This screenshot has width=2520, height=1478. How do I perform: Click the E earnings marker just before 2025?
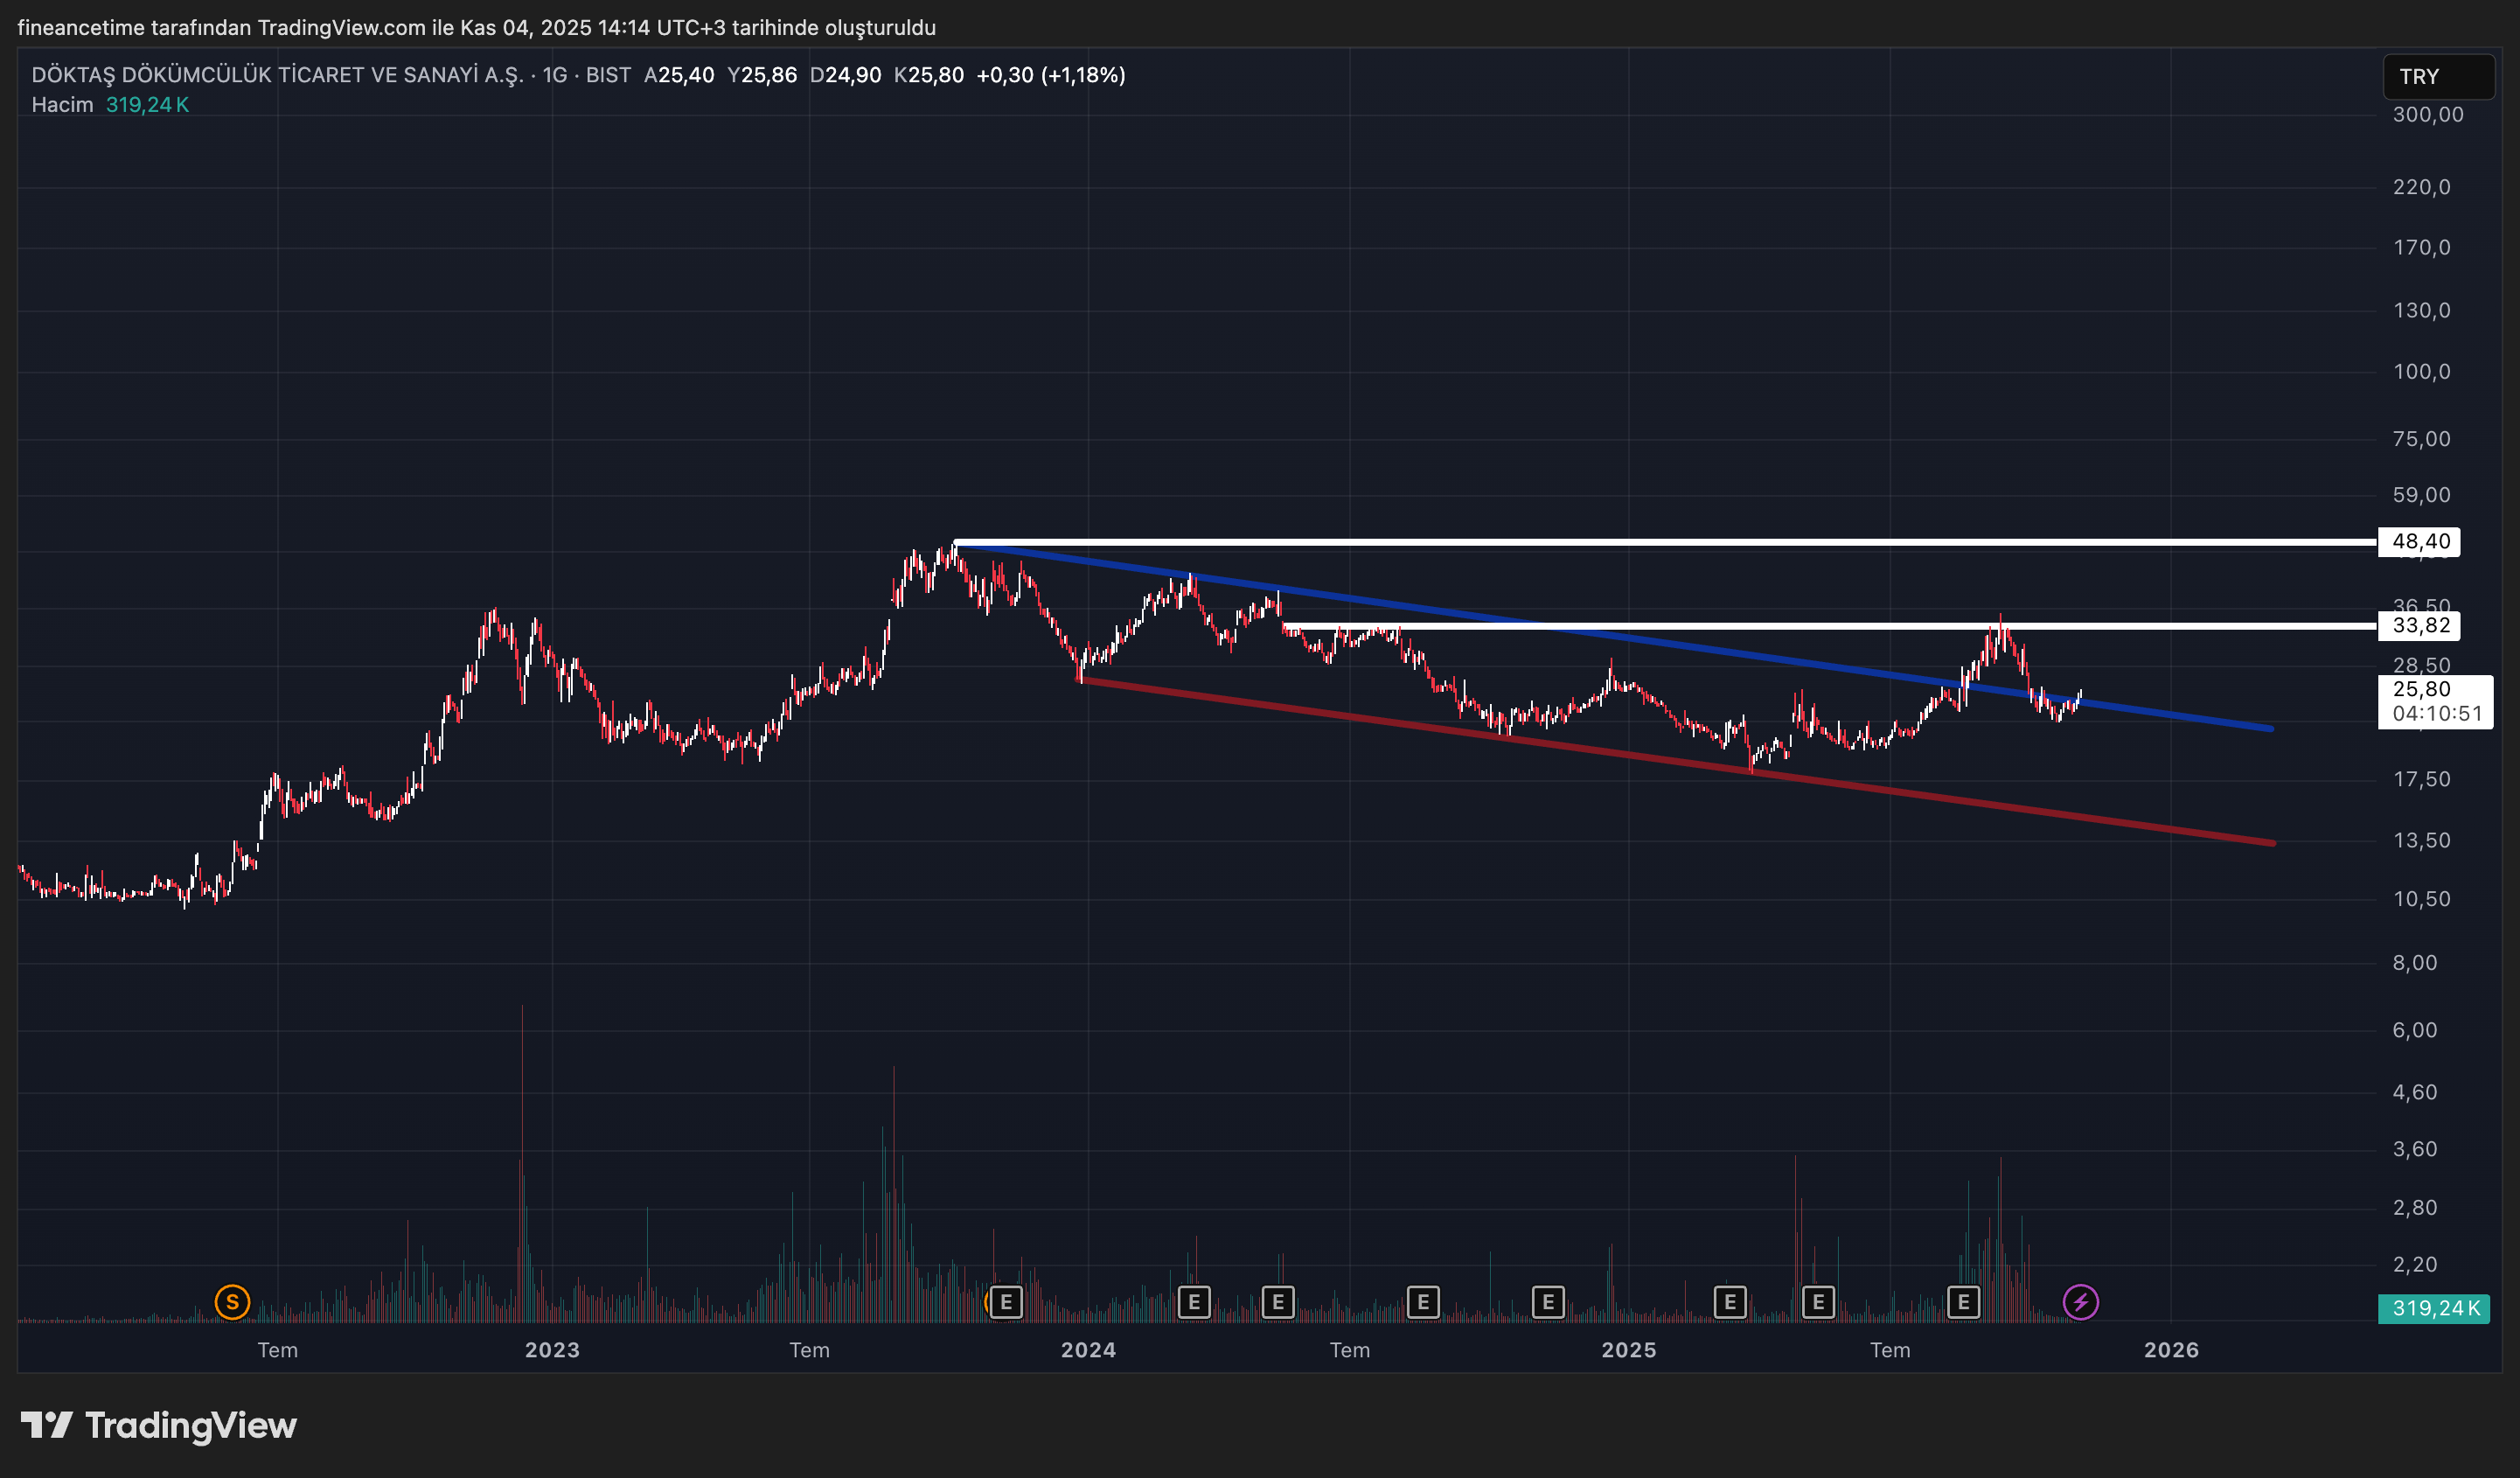click(x=1548, y=1302)
